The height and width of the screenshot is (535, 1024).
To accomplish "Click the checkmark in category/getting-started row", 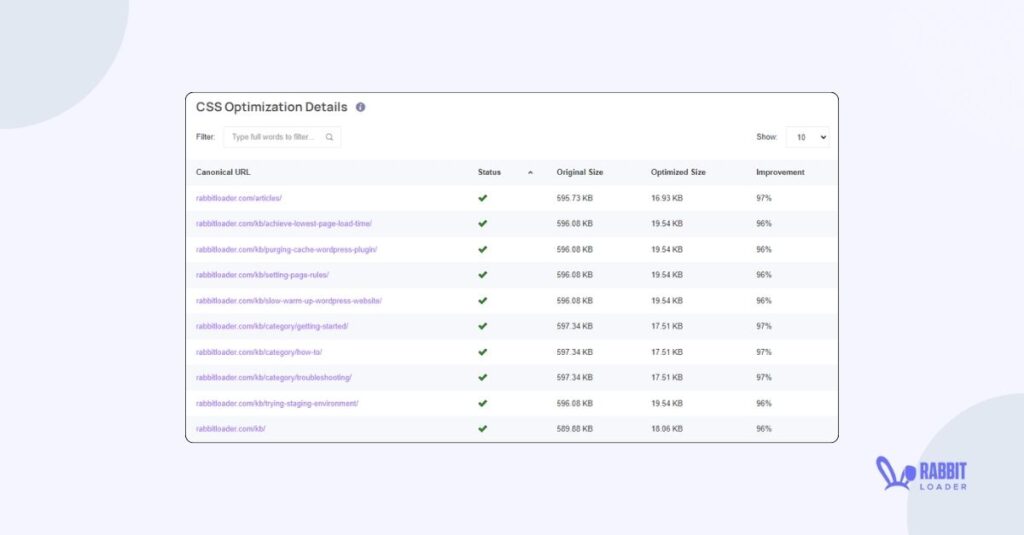I will point(483,326).
